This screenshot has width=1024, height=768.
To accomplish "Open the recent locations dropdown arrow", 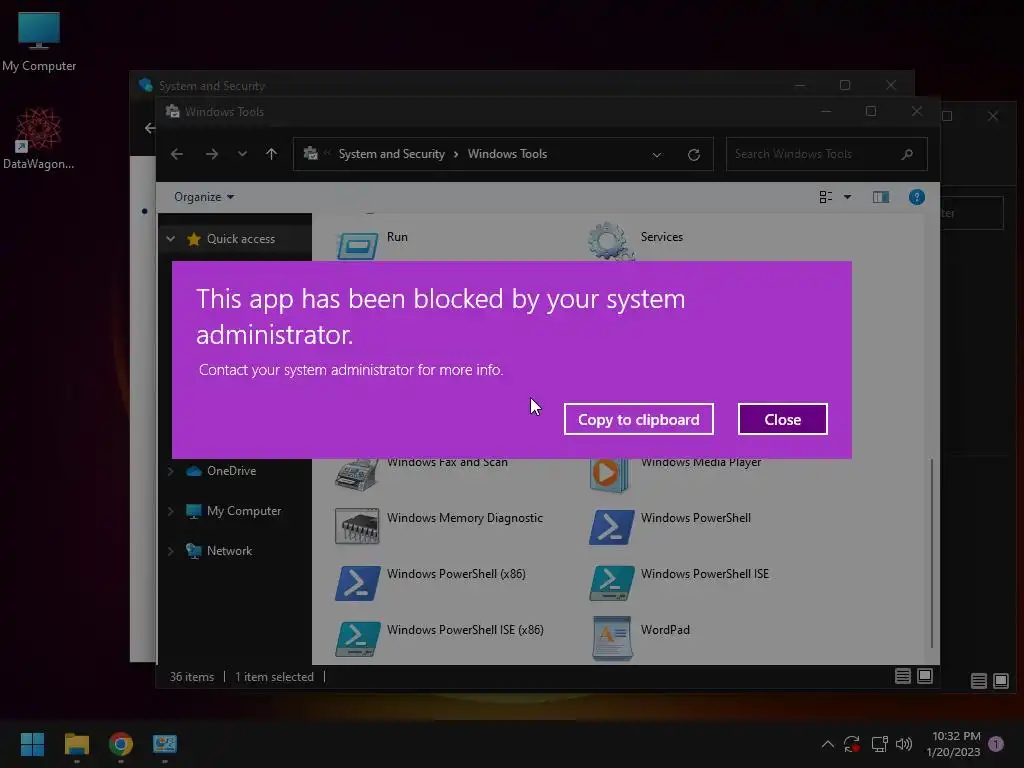I will coord(242,154).
